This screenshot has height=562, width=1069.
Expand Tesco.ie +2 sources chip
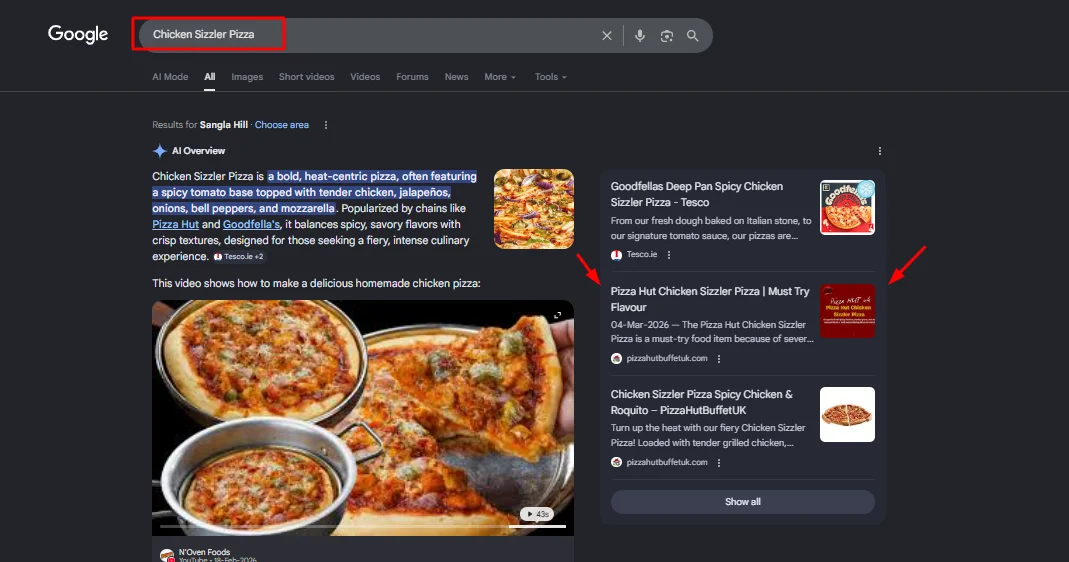click(x=239, y=257)
